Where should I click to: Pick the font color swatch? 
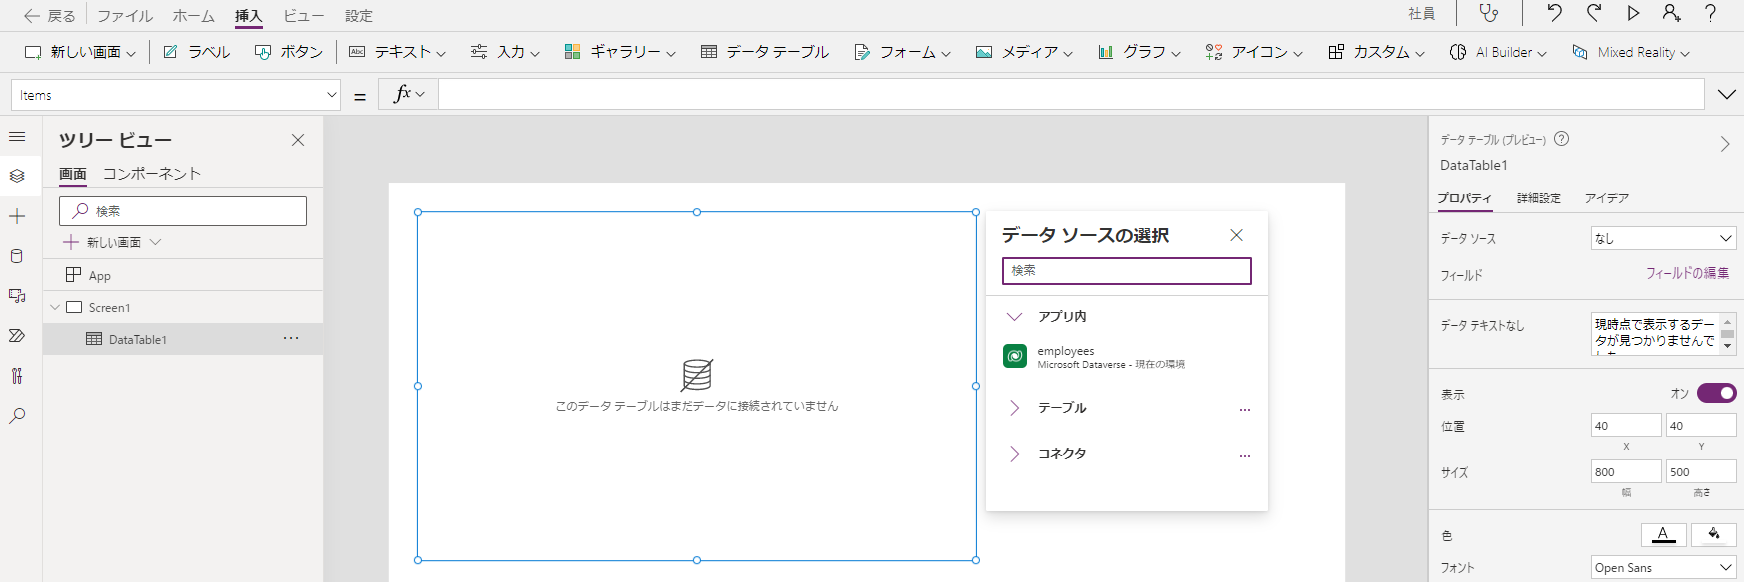pos(1663,535)
